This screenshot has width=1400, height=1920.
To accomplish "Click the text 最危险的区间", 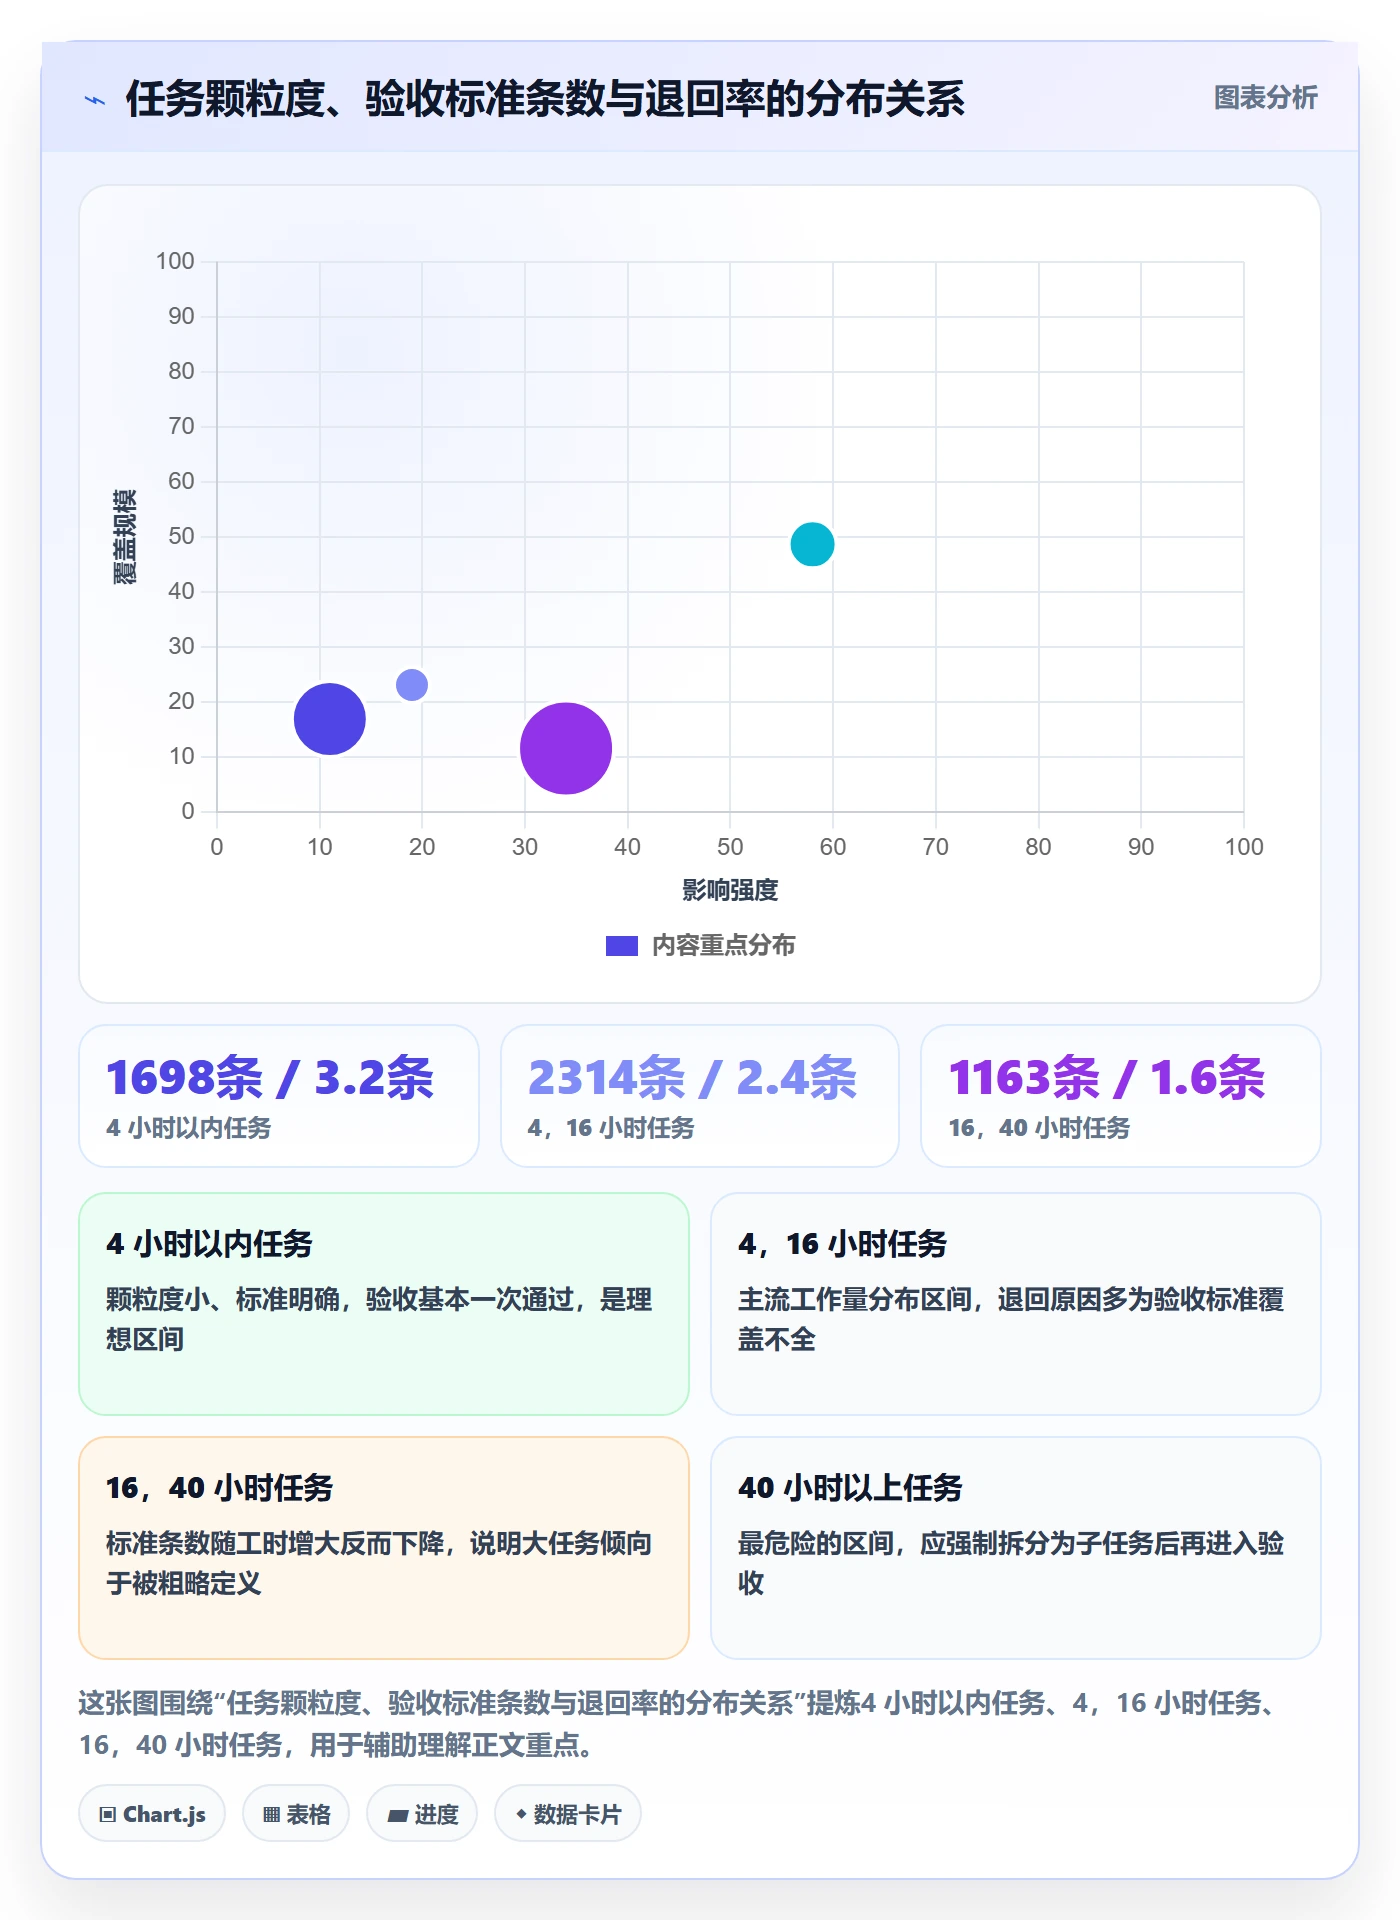I will pyautogui.click(x=815, y=1543).
